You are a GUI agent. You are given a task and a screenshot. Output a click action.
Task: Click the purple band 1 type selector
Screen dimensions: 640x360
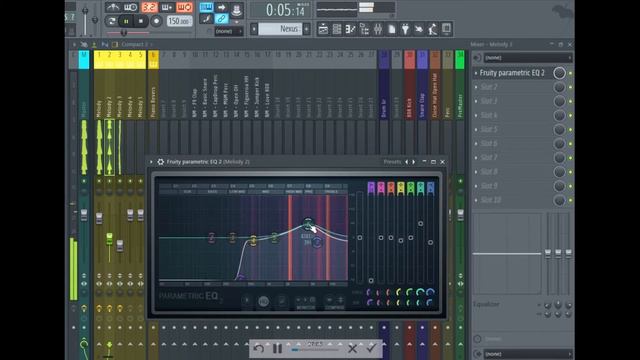(371, 187)
